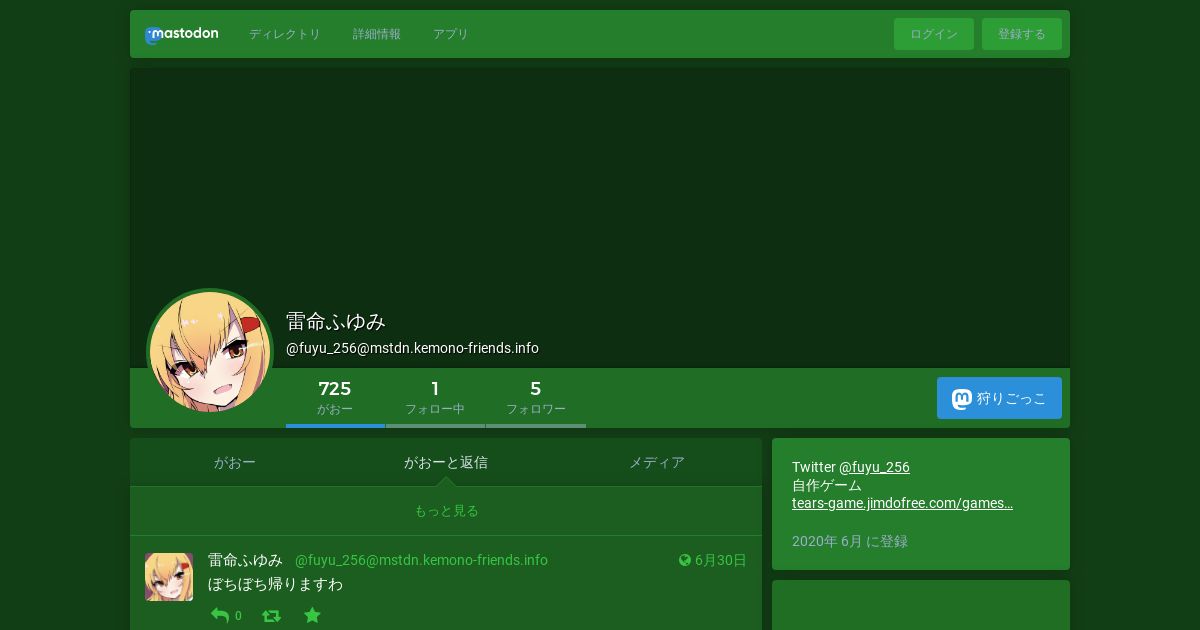Click the 狩りごっこ follow button
This screenshot has height=630, width=1200.
(x=999, y=398)
